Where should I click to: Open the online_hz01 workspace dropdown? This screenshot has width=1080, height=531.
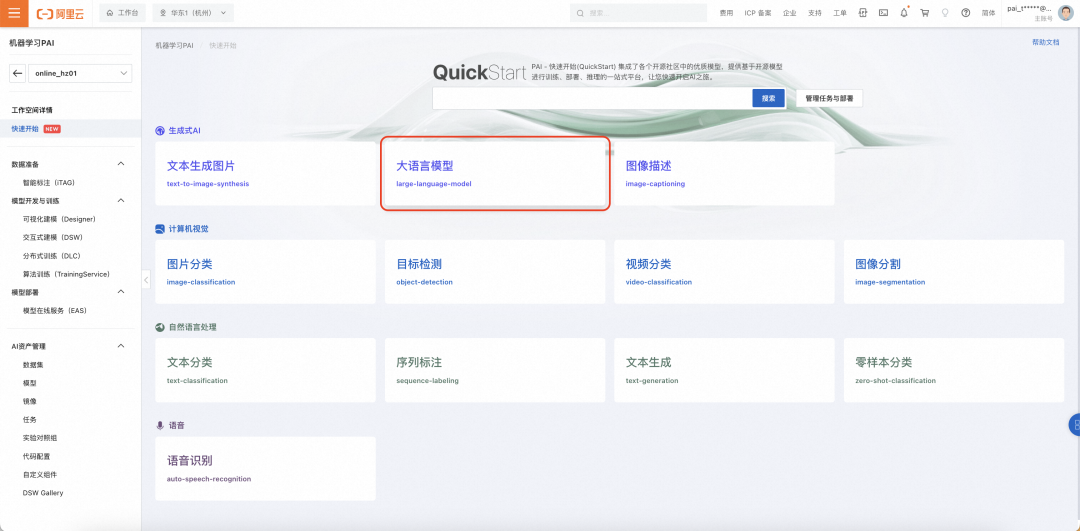(x=81, y=73)
